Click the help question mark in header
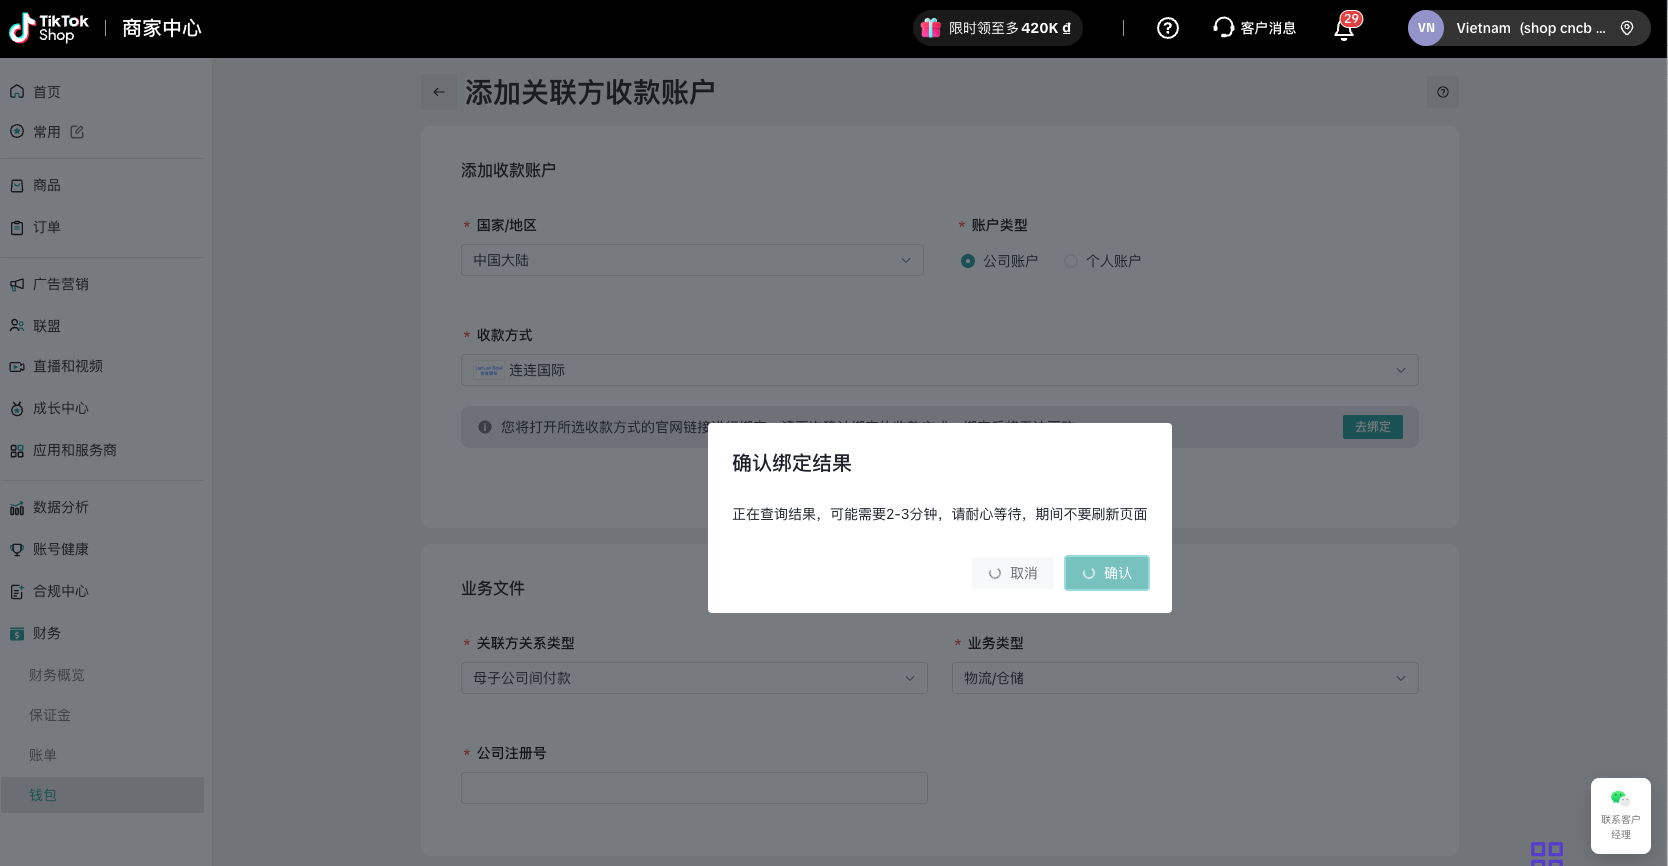Screen dimensions: 1668x866 pyautogui.click(x=1167, y=28)
